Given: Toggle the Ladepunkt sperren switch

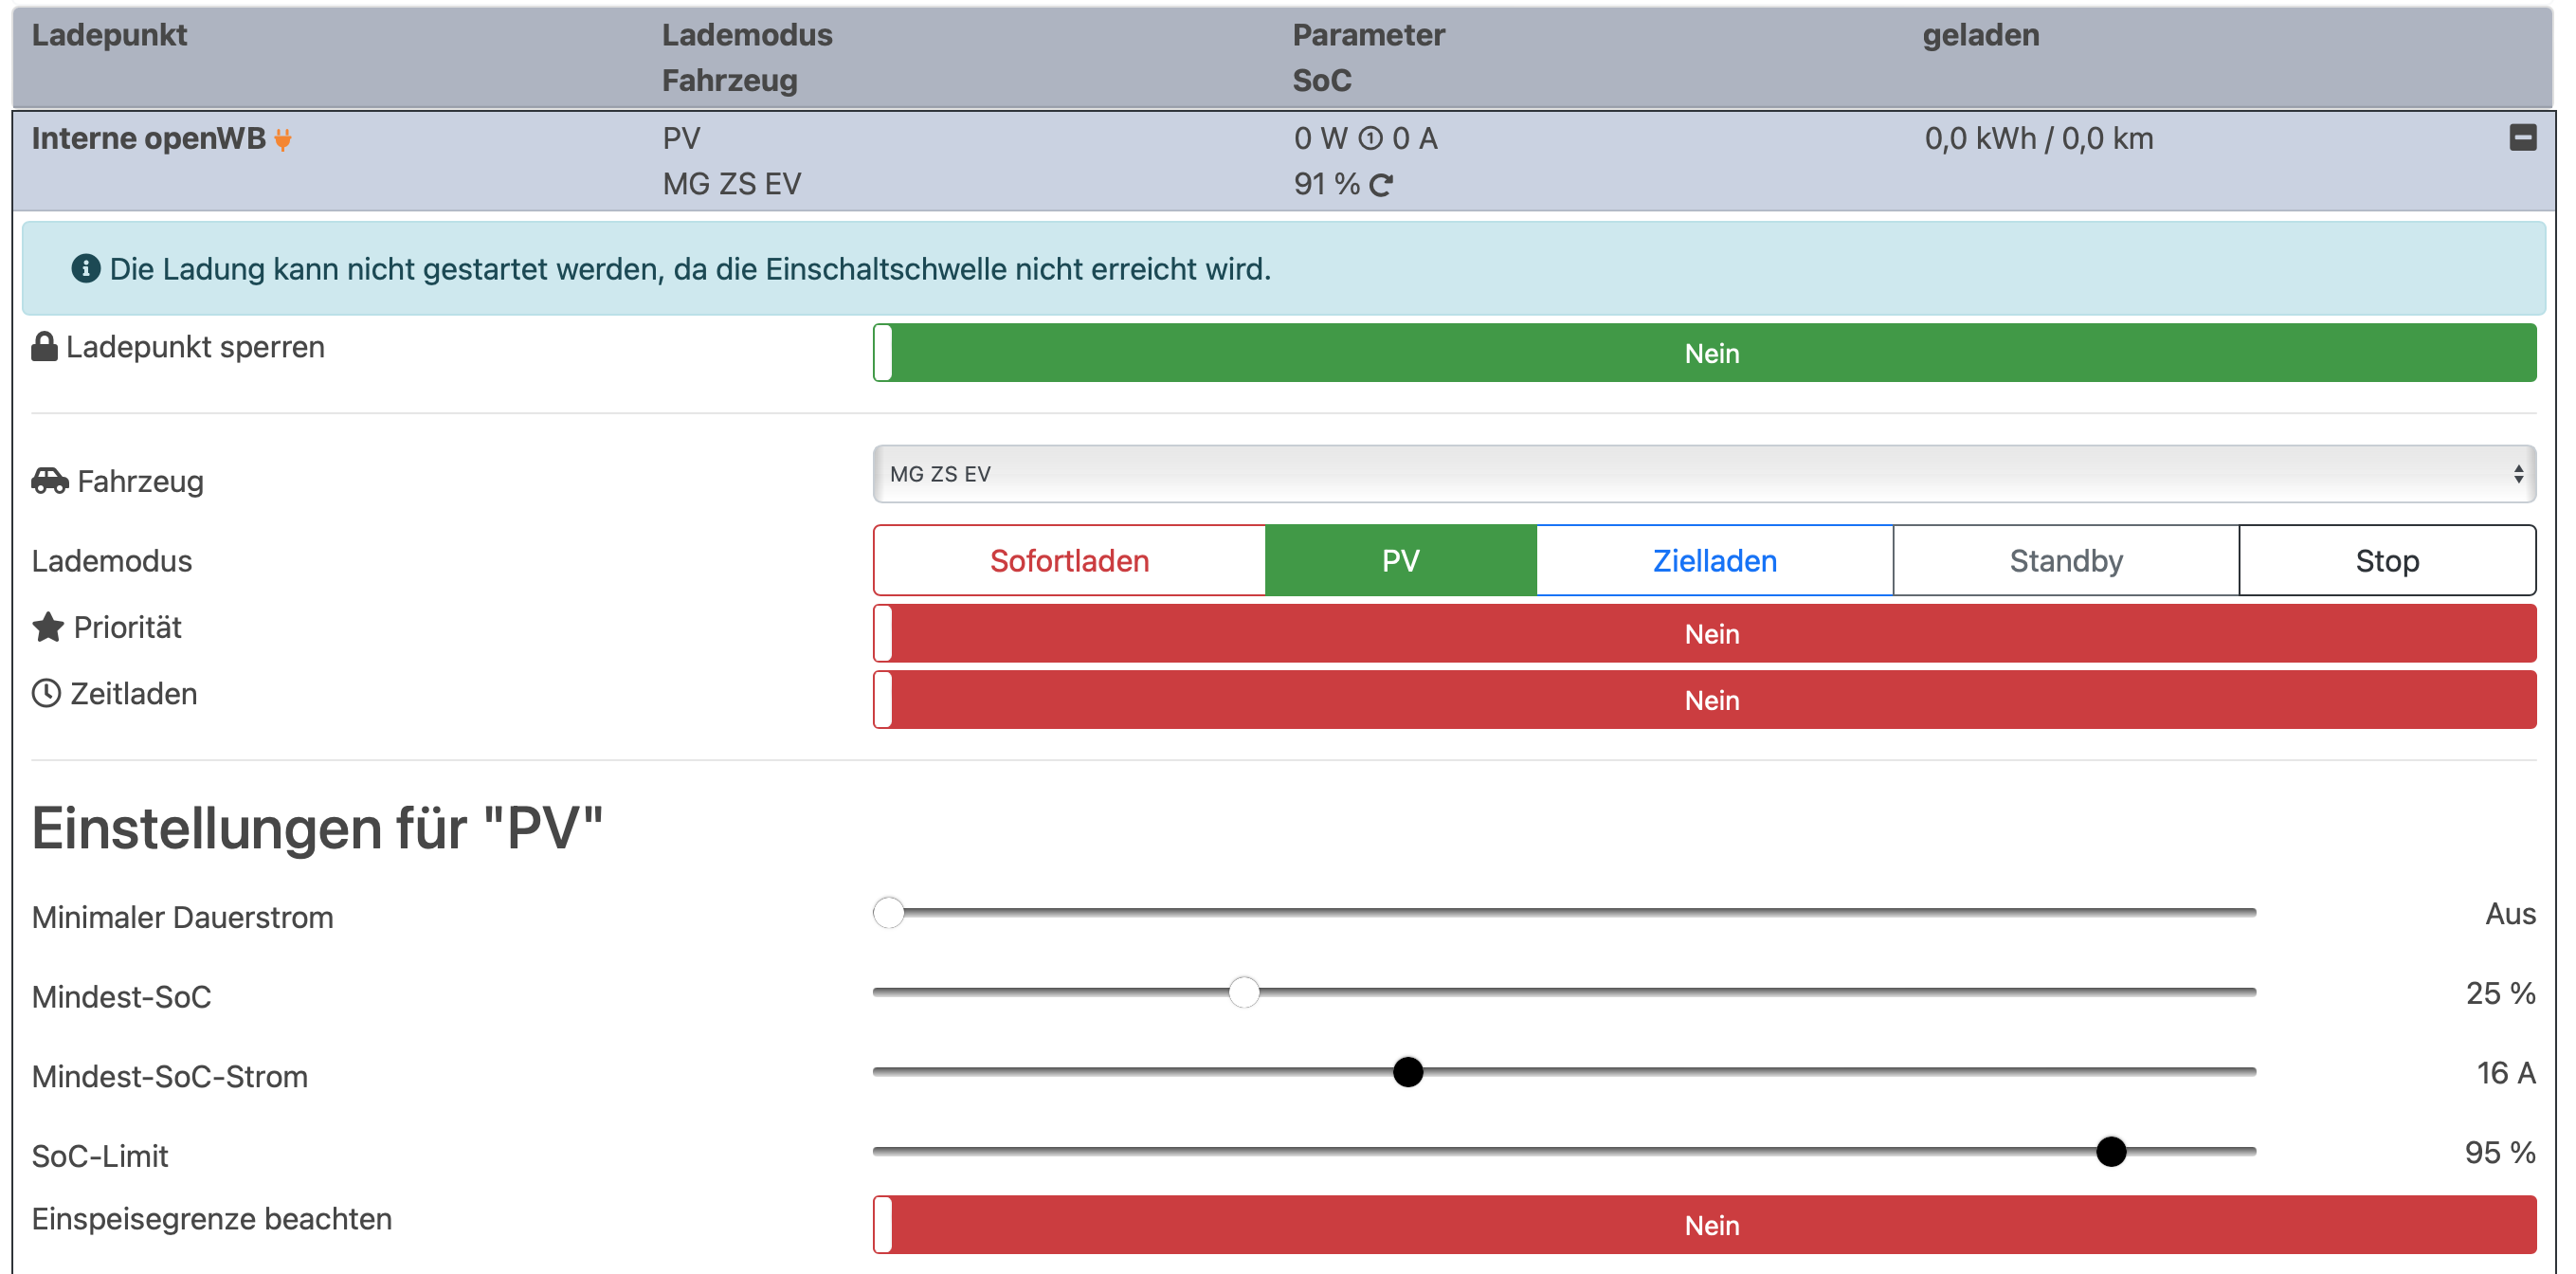Looking at the screenshot, I should (1704, 353).
